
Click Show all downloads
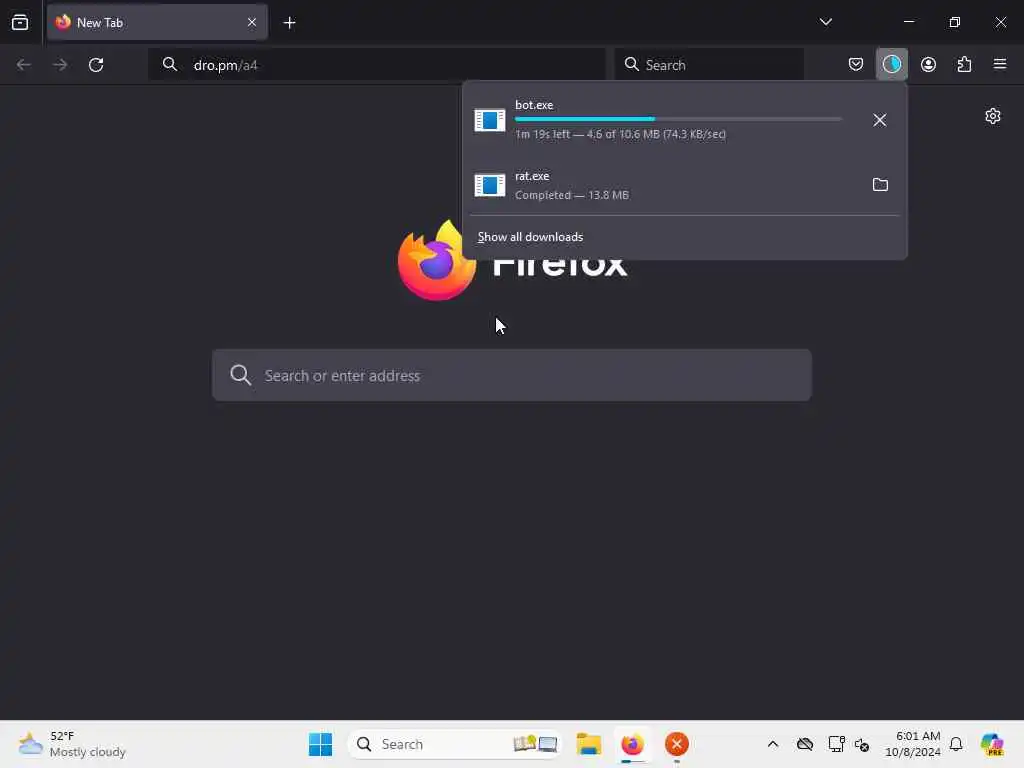click(530, 237)
